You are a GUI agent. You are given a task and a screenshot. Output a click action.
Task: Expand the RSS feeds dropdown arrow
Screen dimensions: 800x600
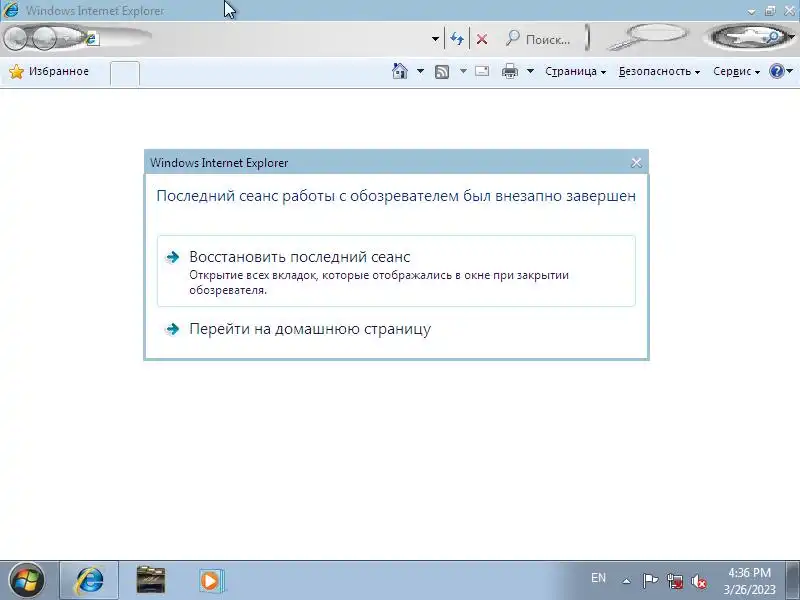tap(463, 71)
